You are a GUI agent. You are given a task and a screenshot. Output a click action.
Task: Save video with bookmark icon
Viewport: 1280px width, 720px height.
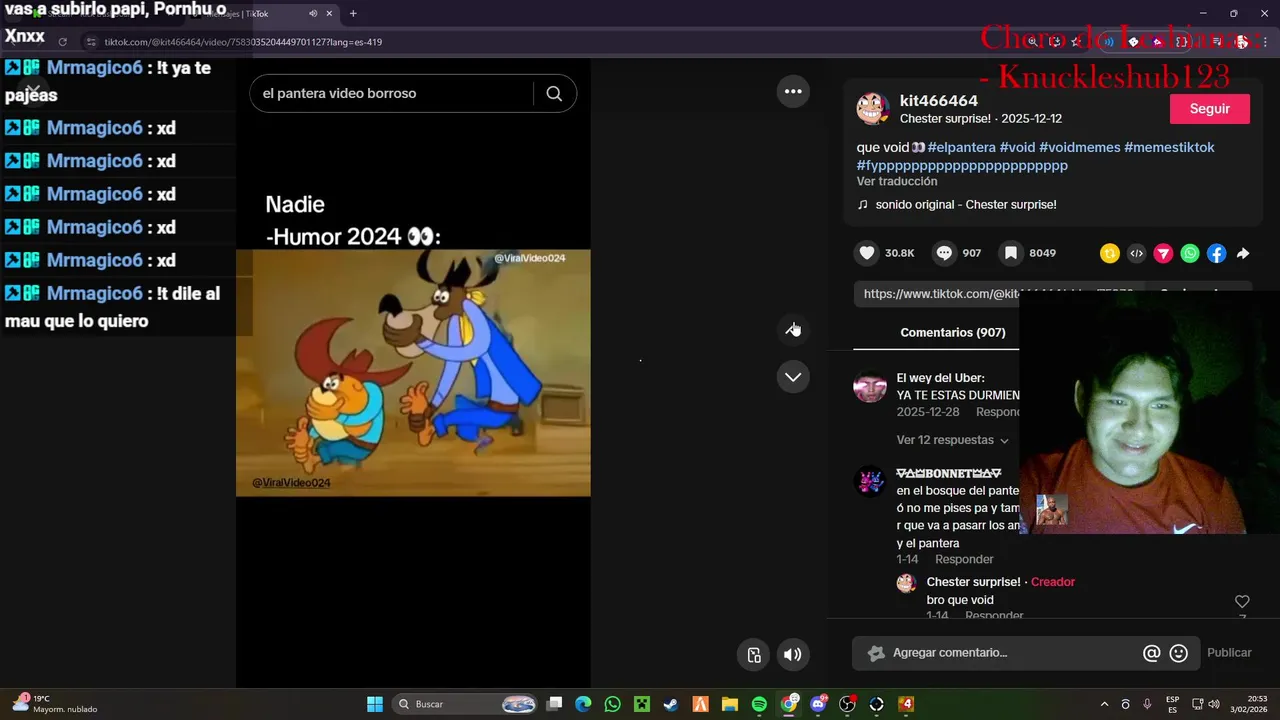(1011, 253)
